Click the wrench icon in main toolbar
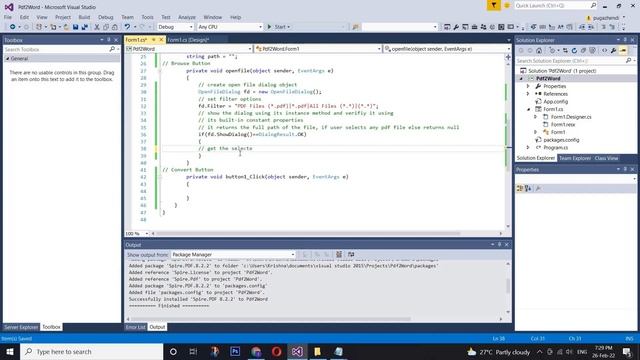This screenshot has width=640, height=360. tap(456, 27)
